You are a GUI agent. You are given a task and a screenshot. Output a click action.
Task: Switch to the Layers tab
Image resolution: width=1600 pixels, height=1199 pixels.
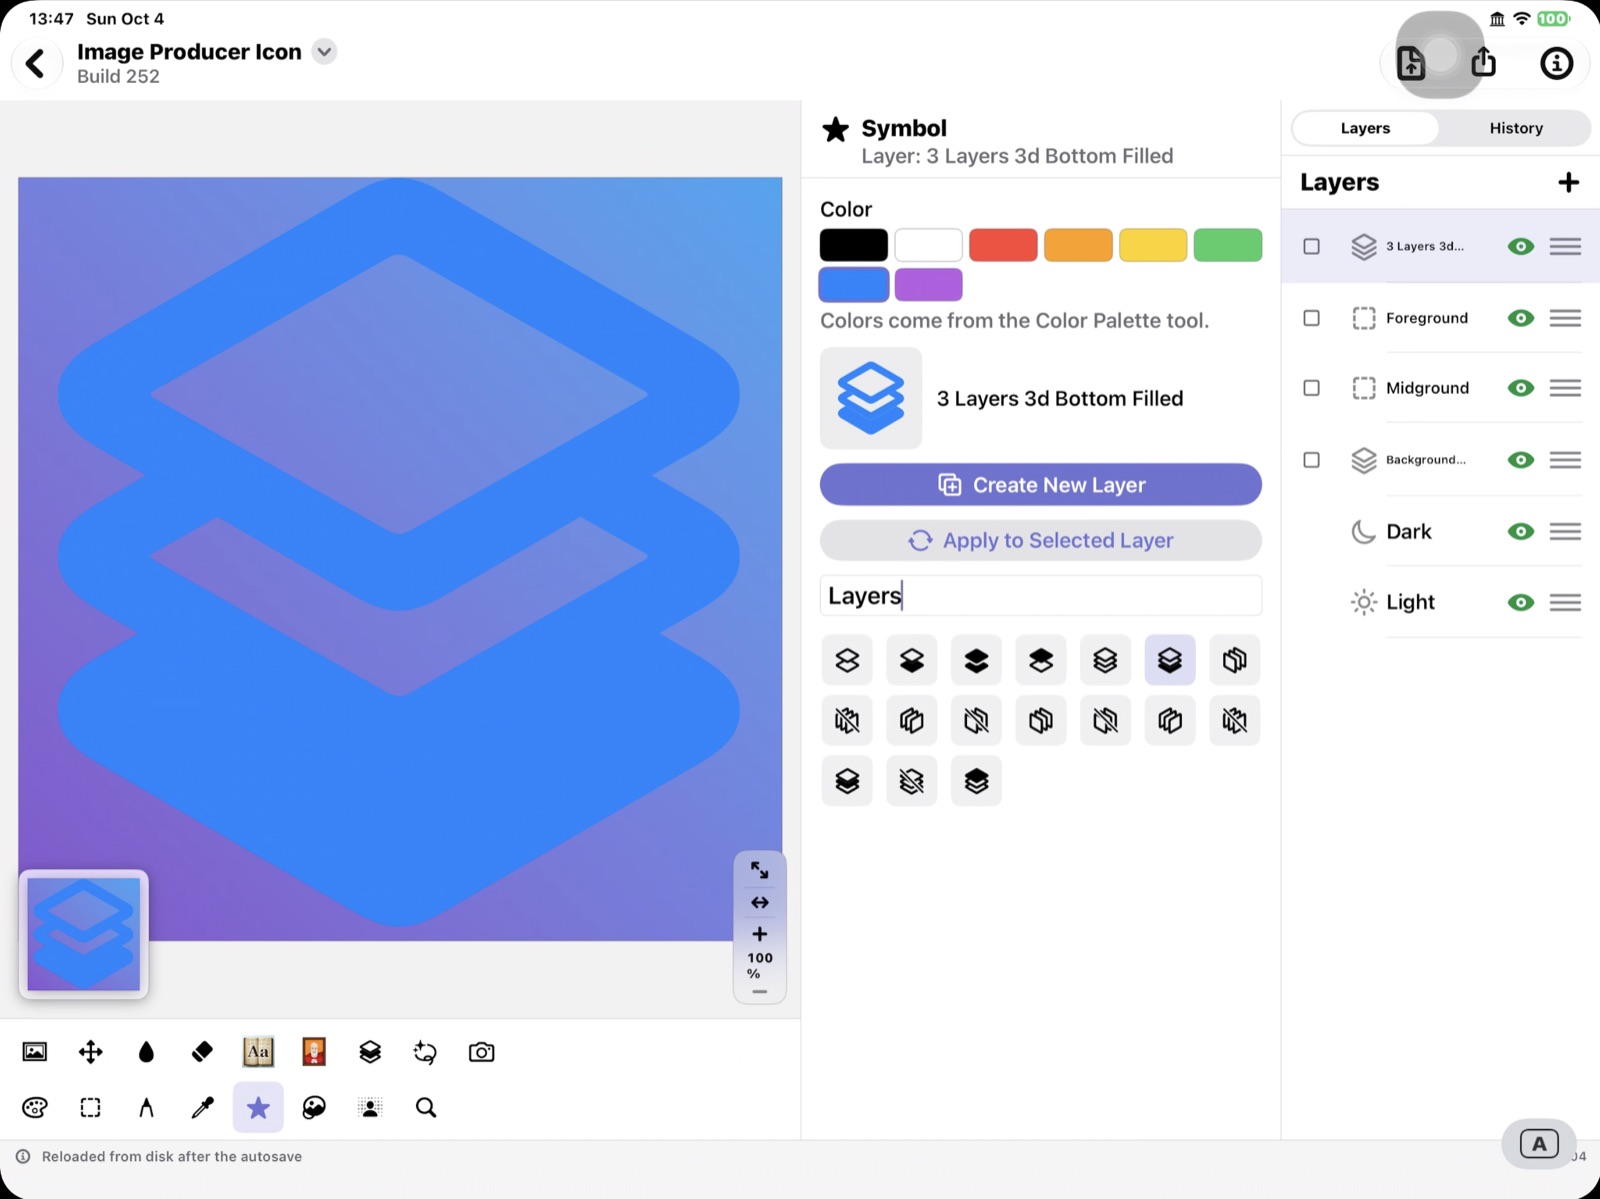pos(1365,128)
